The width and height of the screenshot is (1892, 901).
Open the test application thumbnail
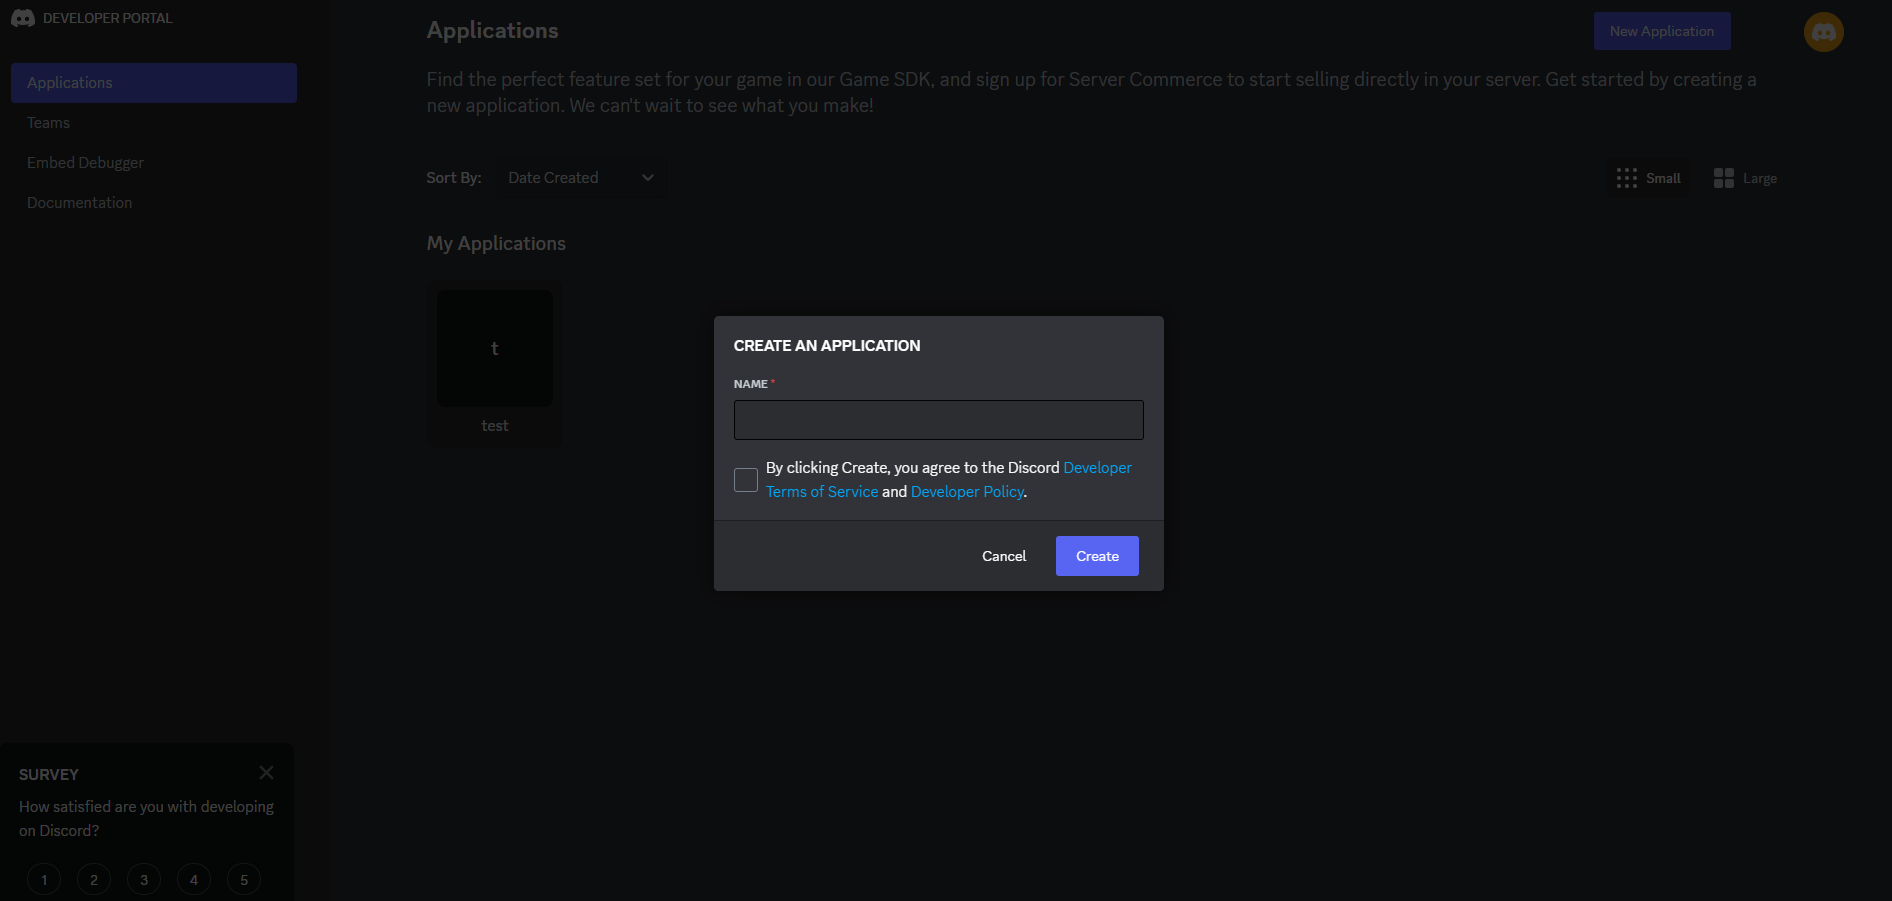click(x=495, y=348)
